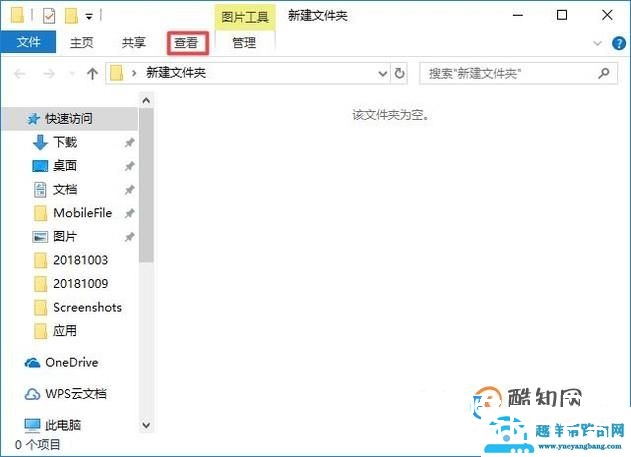The height and width of the screenshot is (457, 631).
Task: Refresh the current folder view
Action: [x=399, y=73]
